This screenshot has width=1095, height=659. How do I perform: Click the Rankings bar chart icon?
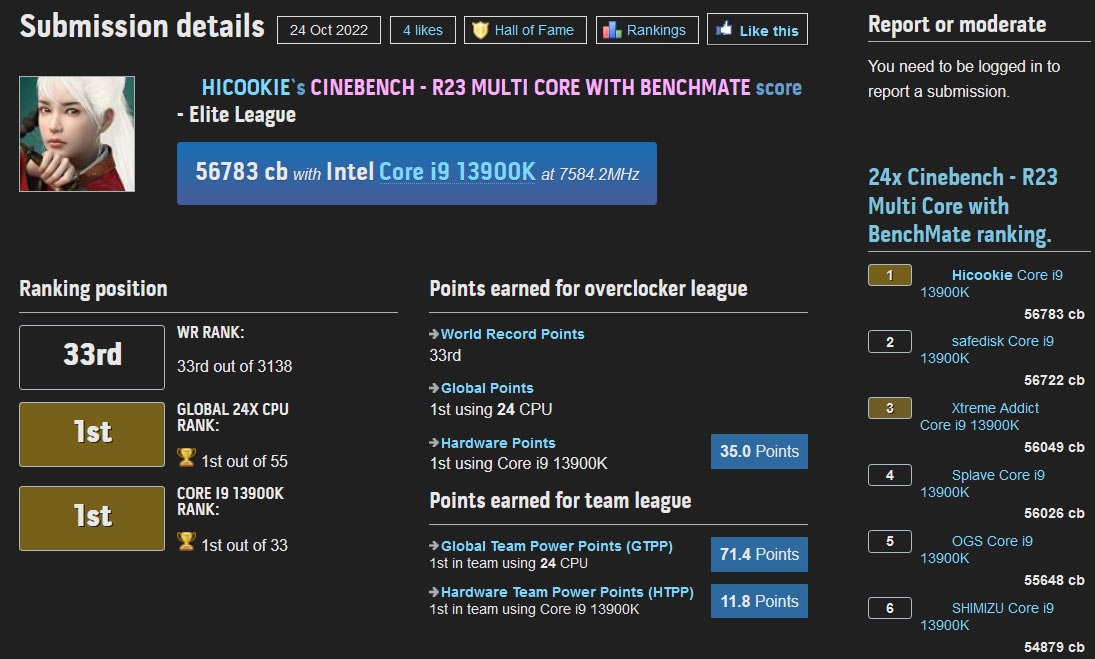[x=612, y=30]
